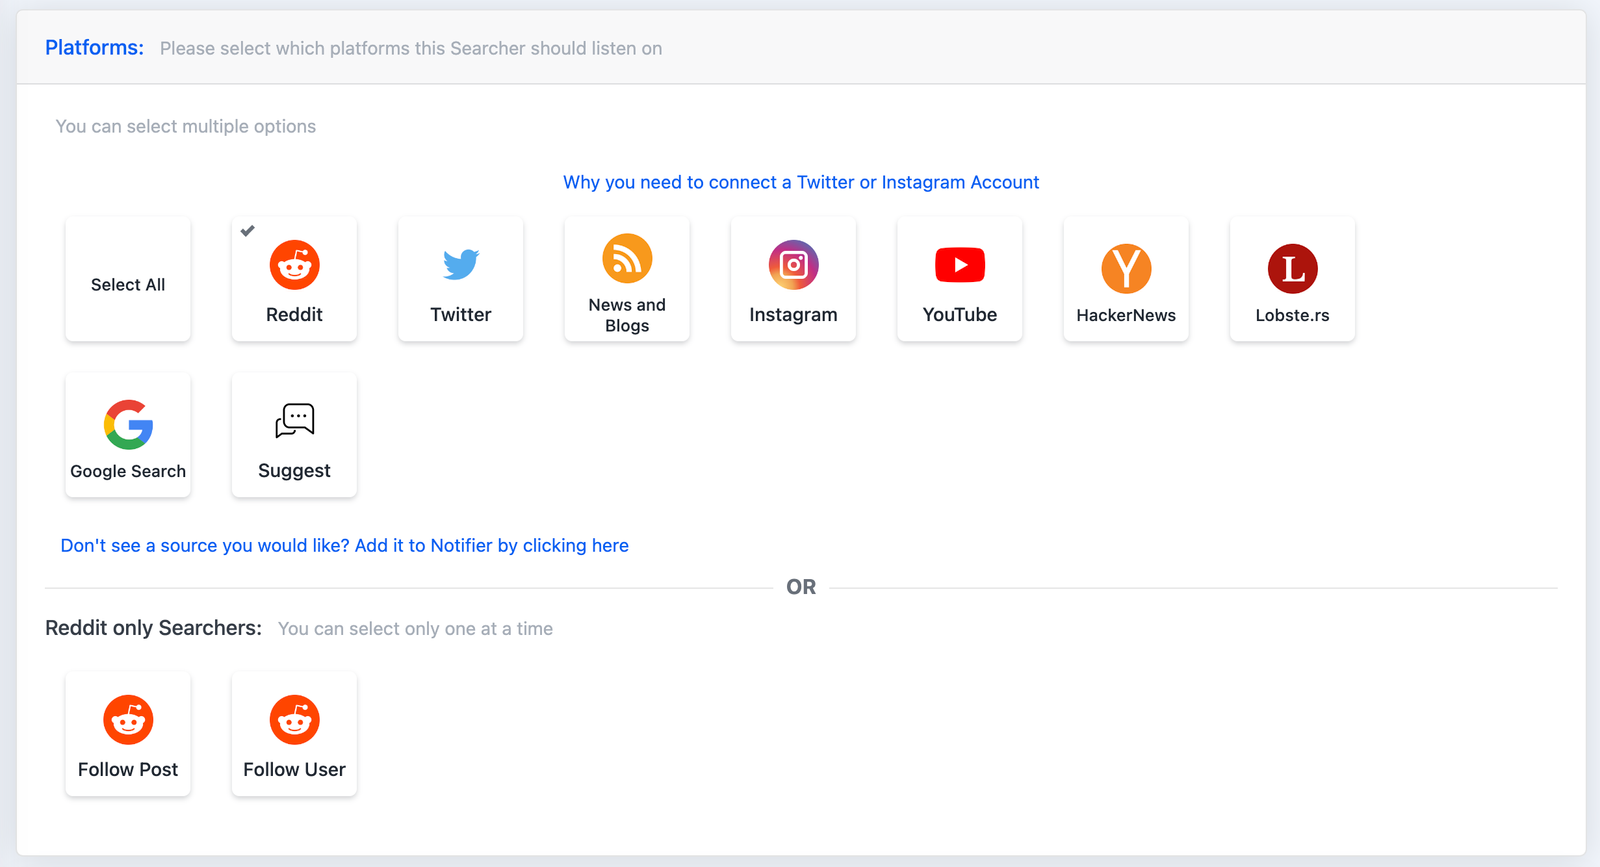Click the YouTube label
The width and height of the screenshot is (1600, 867).
[x=960, y=315]
